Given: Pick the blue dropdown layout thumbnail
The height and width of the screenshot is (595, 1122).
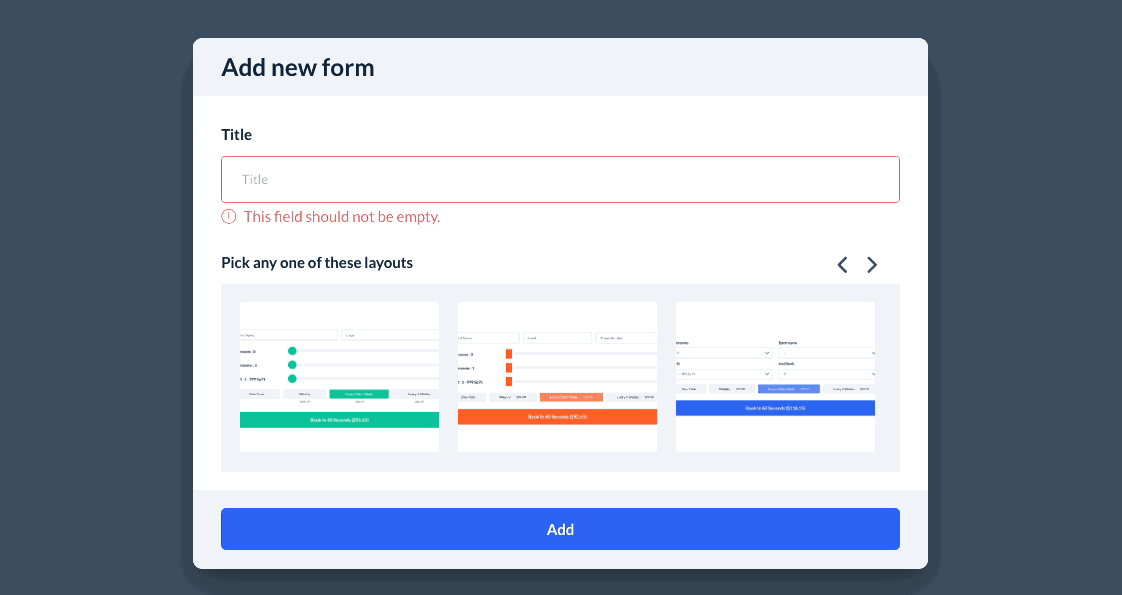Looking at the screenshot, I should click(x=775, y=376).
